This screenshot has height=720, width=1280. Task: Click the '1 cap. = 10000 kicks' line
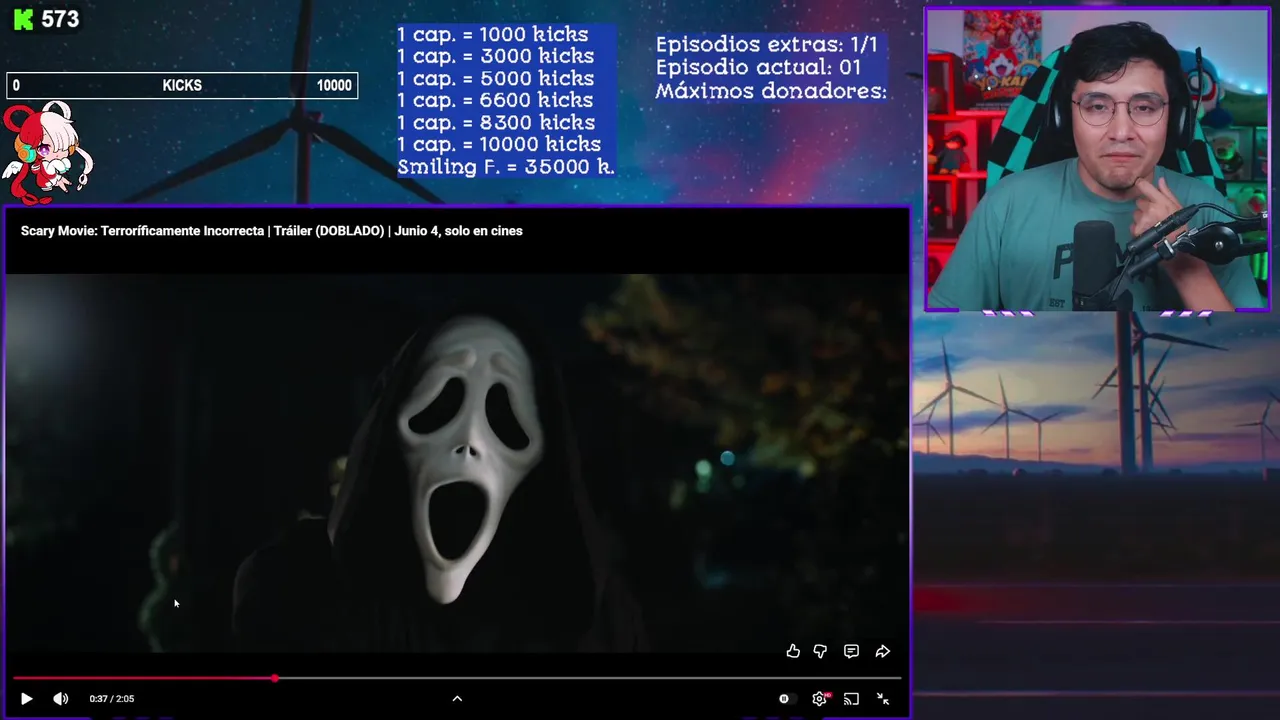click(x=499, y=145)
